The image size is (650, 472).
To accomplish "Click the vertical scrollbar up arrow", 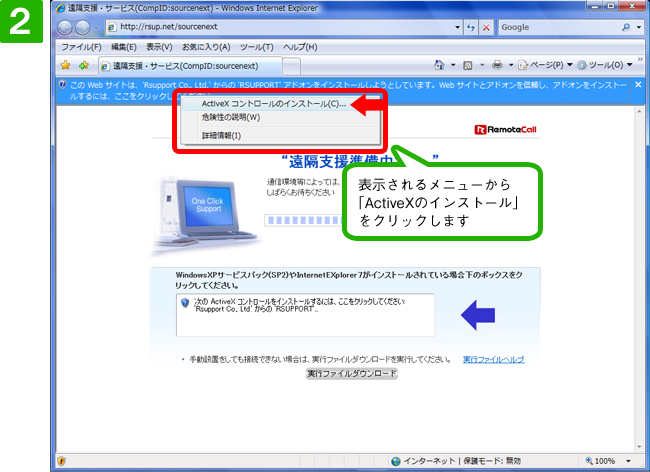I will [639, 112].
